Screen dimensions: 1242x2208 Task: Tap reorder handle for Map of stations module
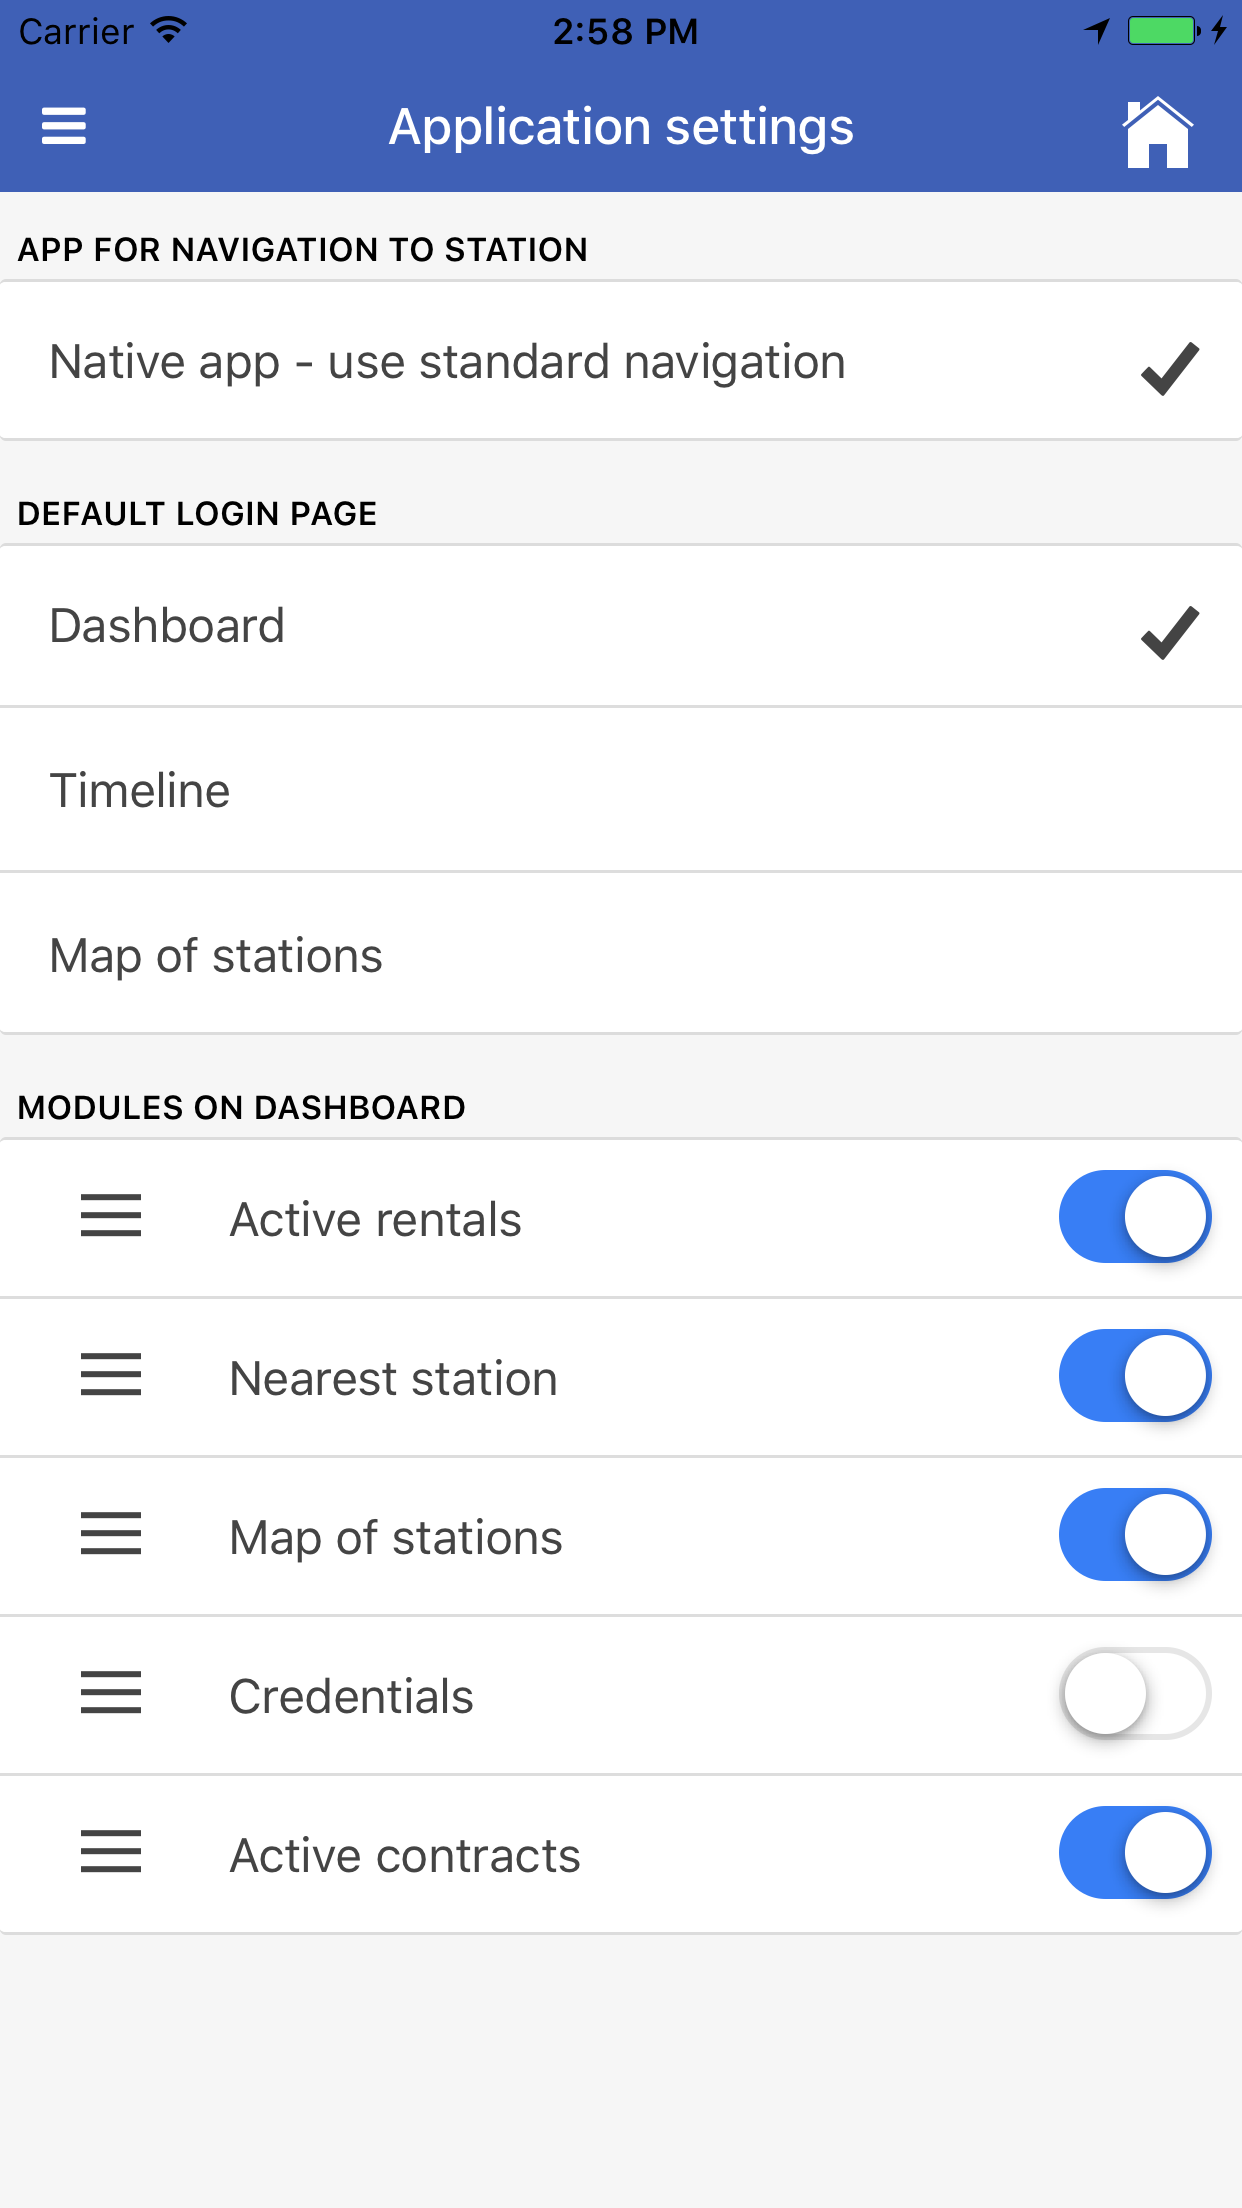click(x=111, y=1534)
